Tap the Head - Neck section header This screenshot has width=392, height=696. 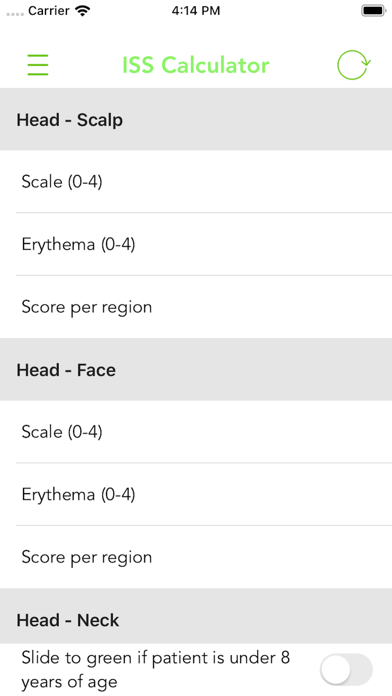(x=196, y=616)
